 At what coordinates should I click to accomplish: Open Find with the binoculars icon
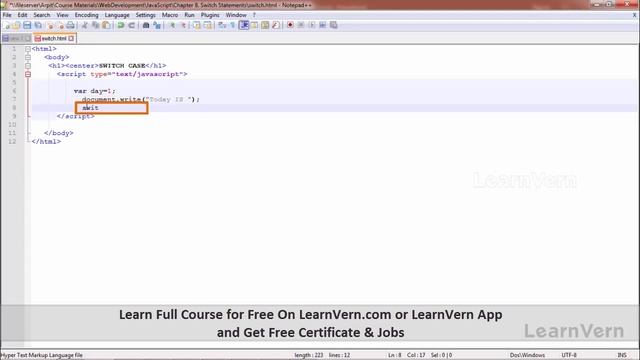click(146, 25)
